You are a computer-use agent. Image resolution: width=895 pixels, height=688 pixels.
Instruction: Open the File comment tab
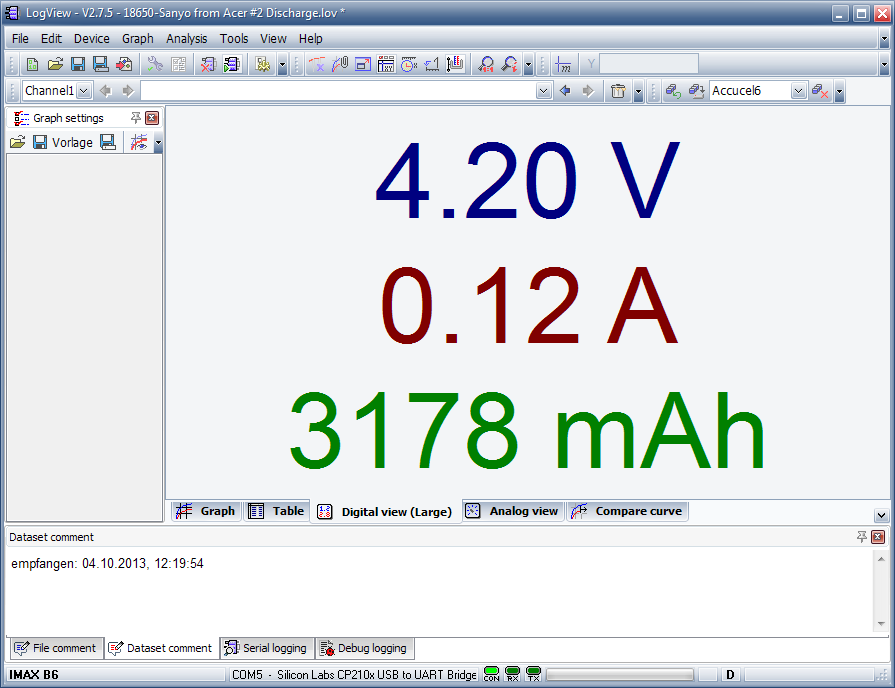coord(55,648)
